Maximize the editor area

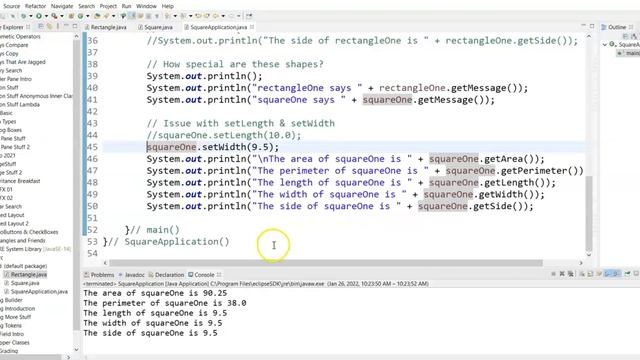point(592,26)
